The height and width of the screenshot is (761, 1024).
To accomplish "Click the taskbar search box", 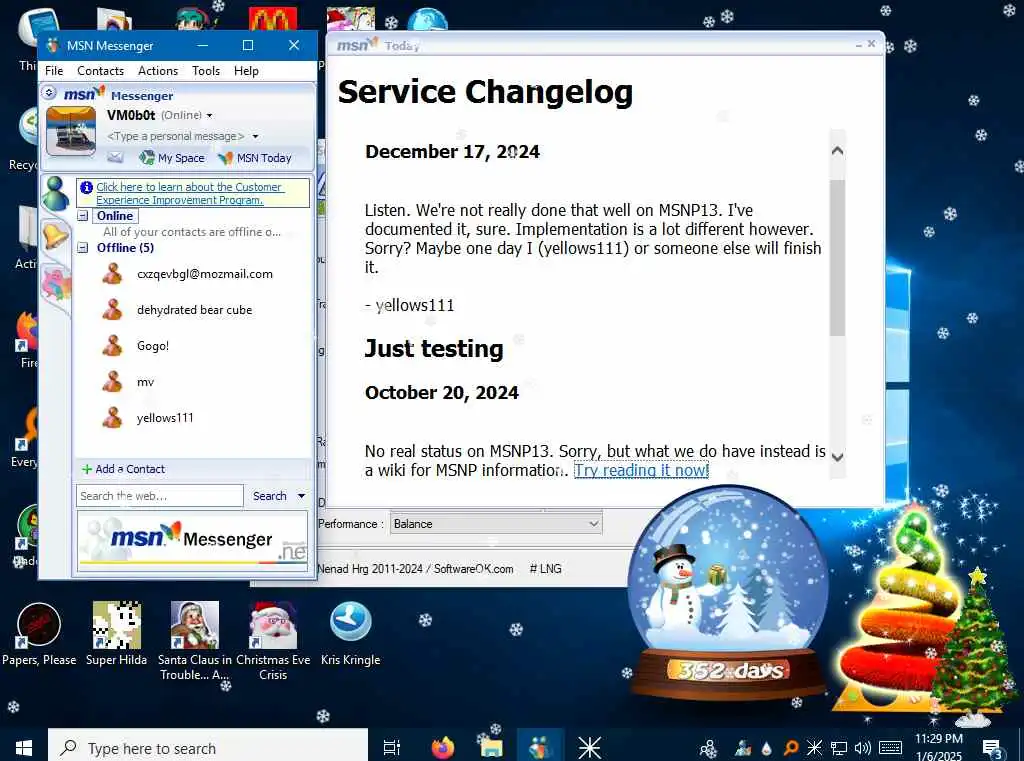I will (208, 747).
